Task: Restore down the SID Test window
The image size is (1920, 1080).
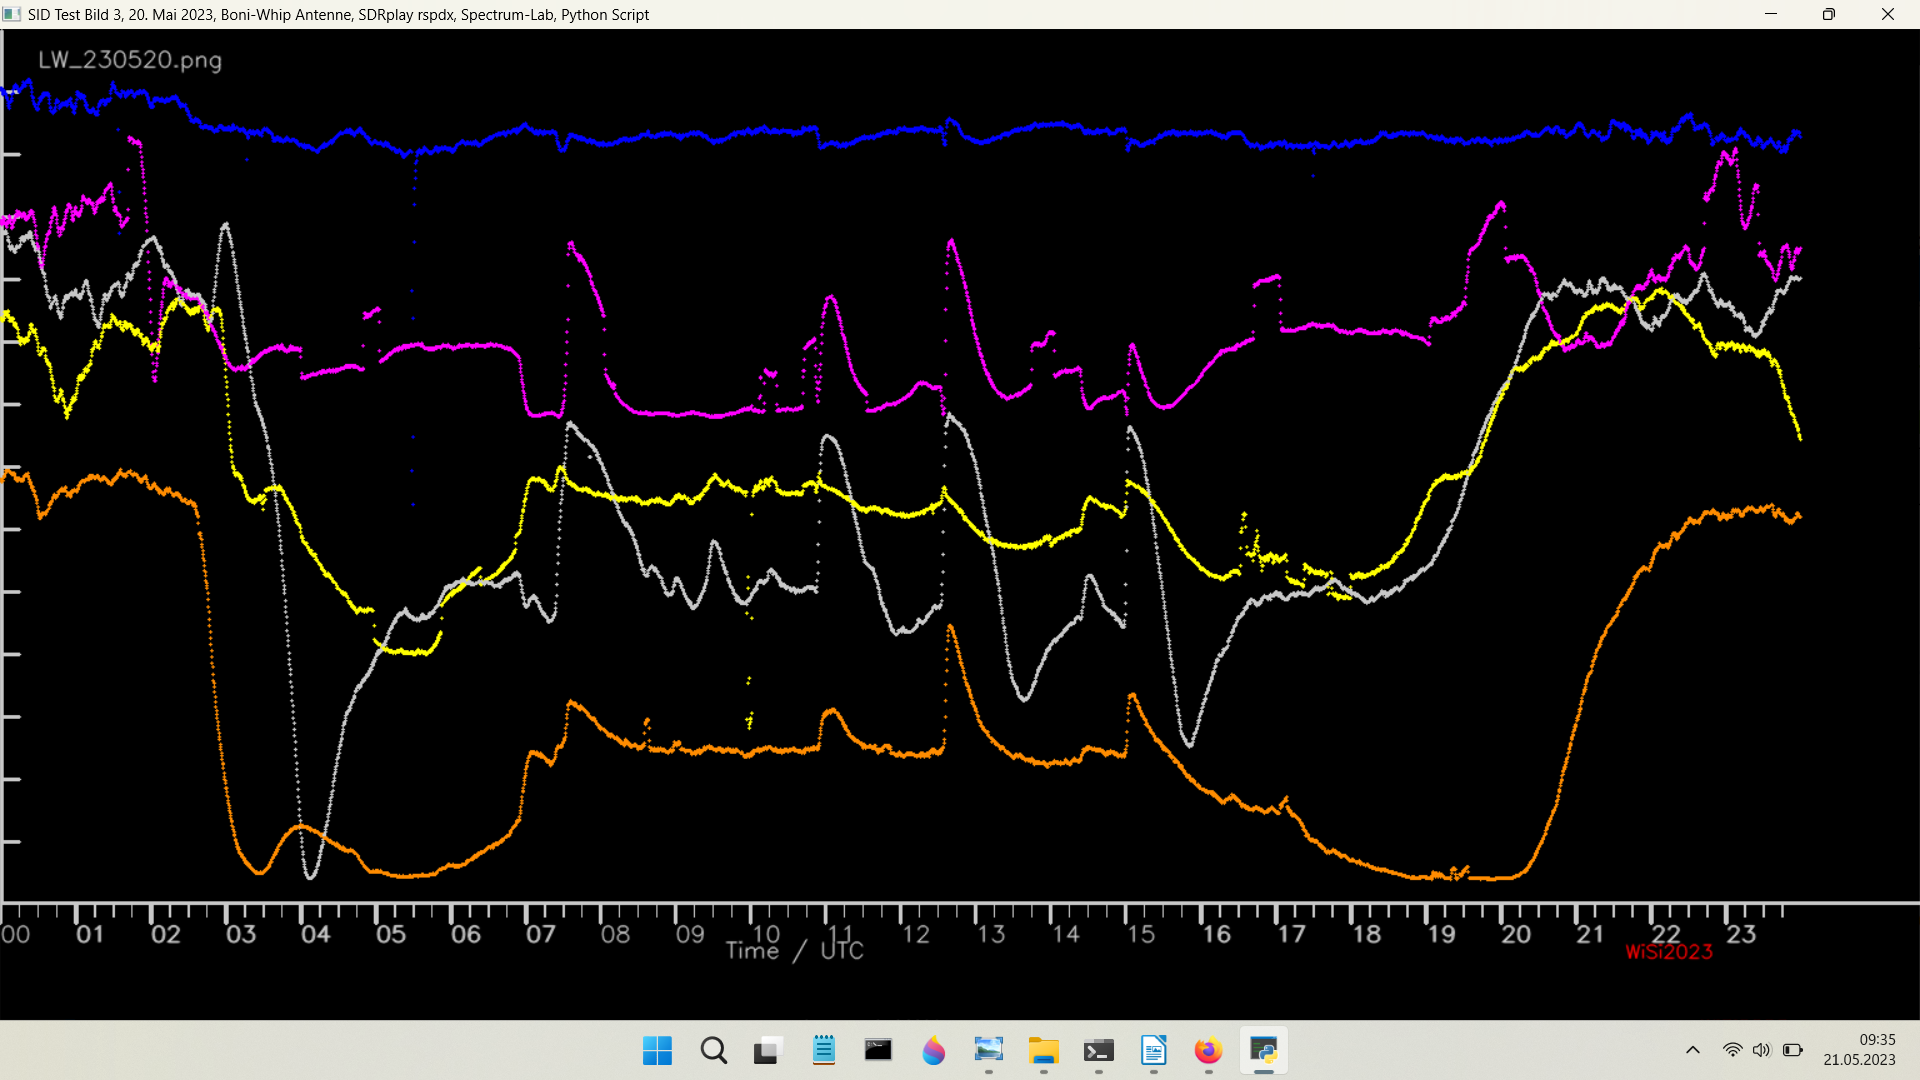Action: click(x=1829, y=14)
